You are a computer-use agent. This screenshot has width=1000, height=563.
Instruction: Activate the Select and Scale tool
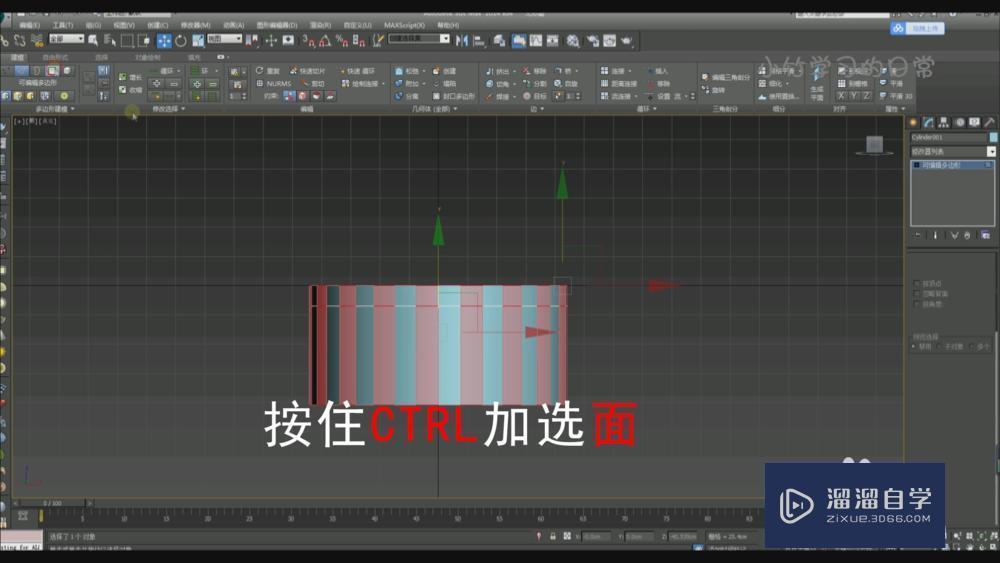click(198, 41)
